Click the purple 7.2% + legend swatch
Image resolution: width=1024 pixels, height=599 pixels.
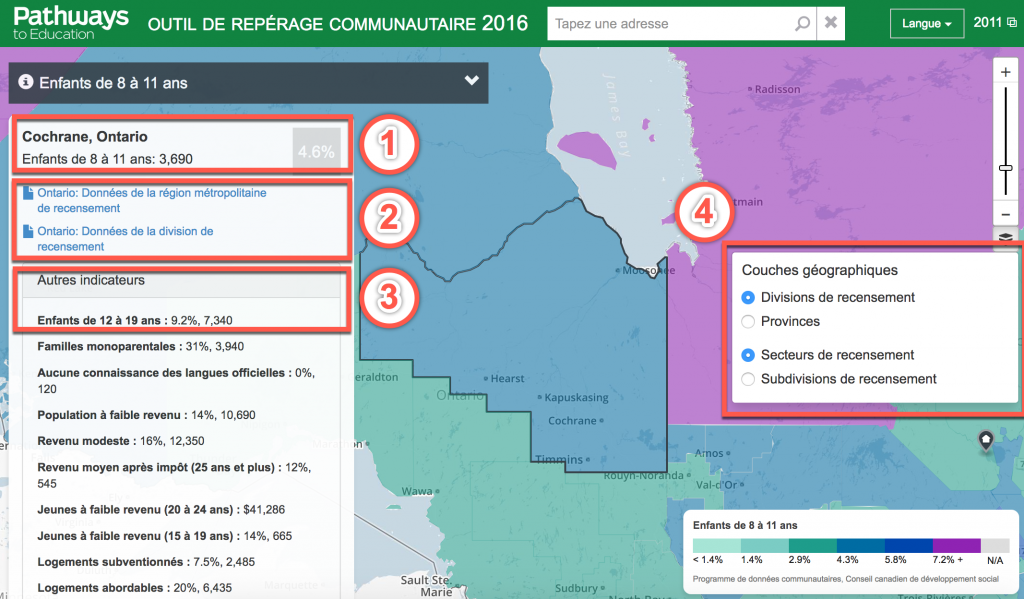tap(957, 545)
